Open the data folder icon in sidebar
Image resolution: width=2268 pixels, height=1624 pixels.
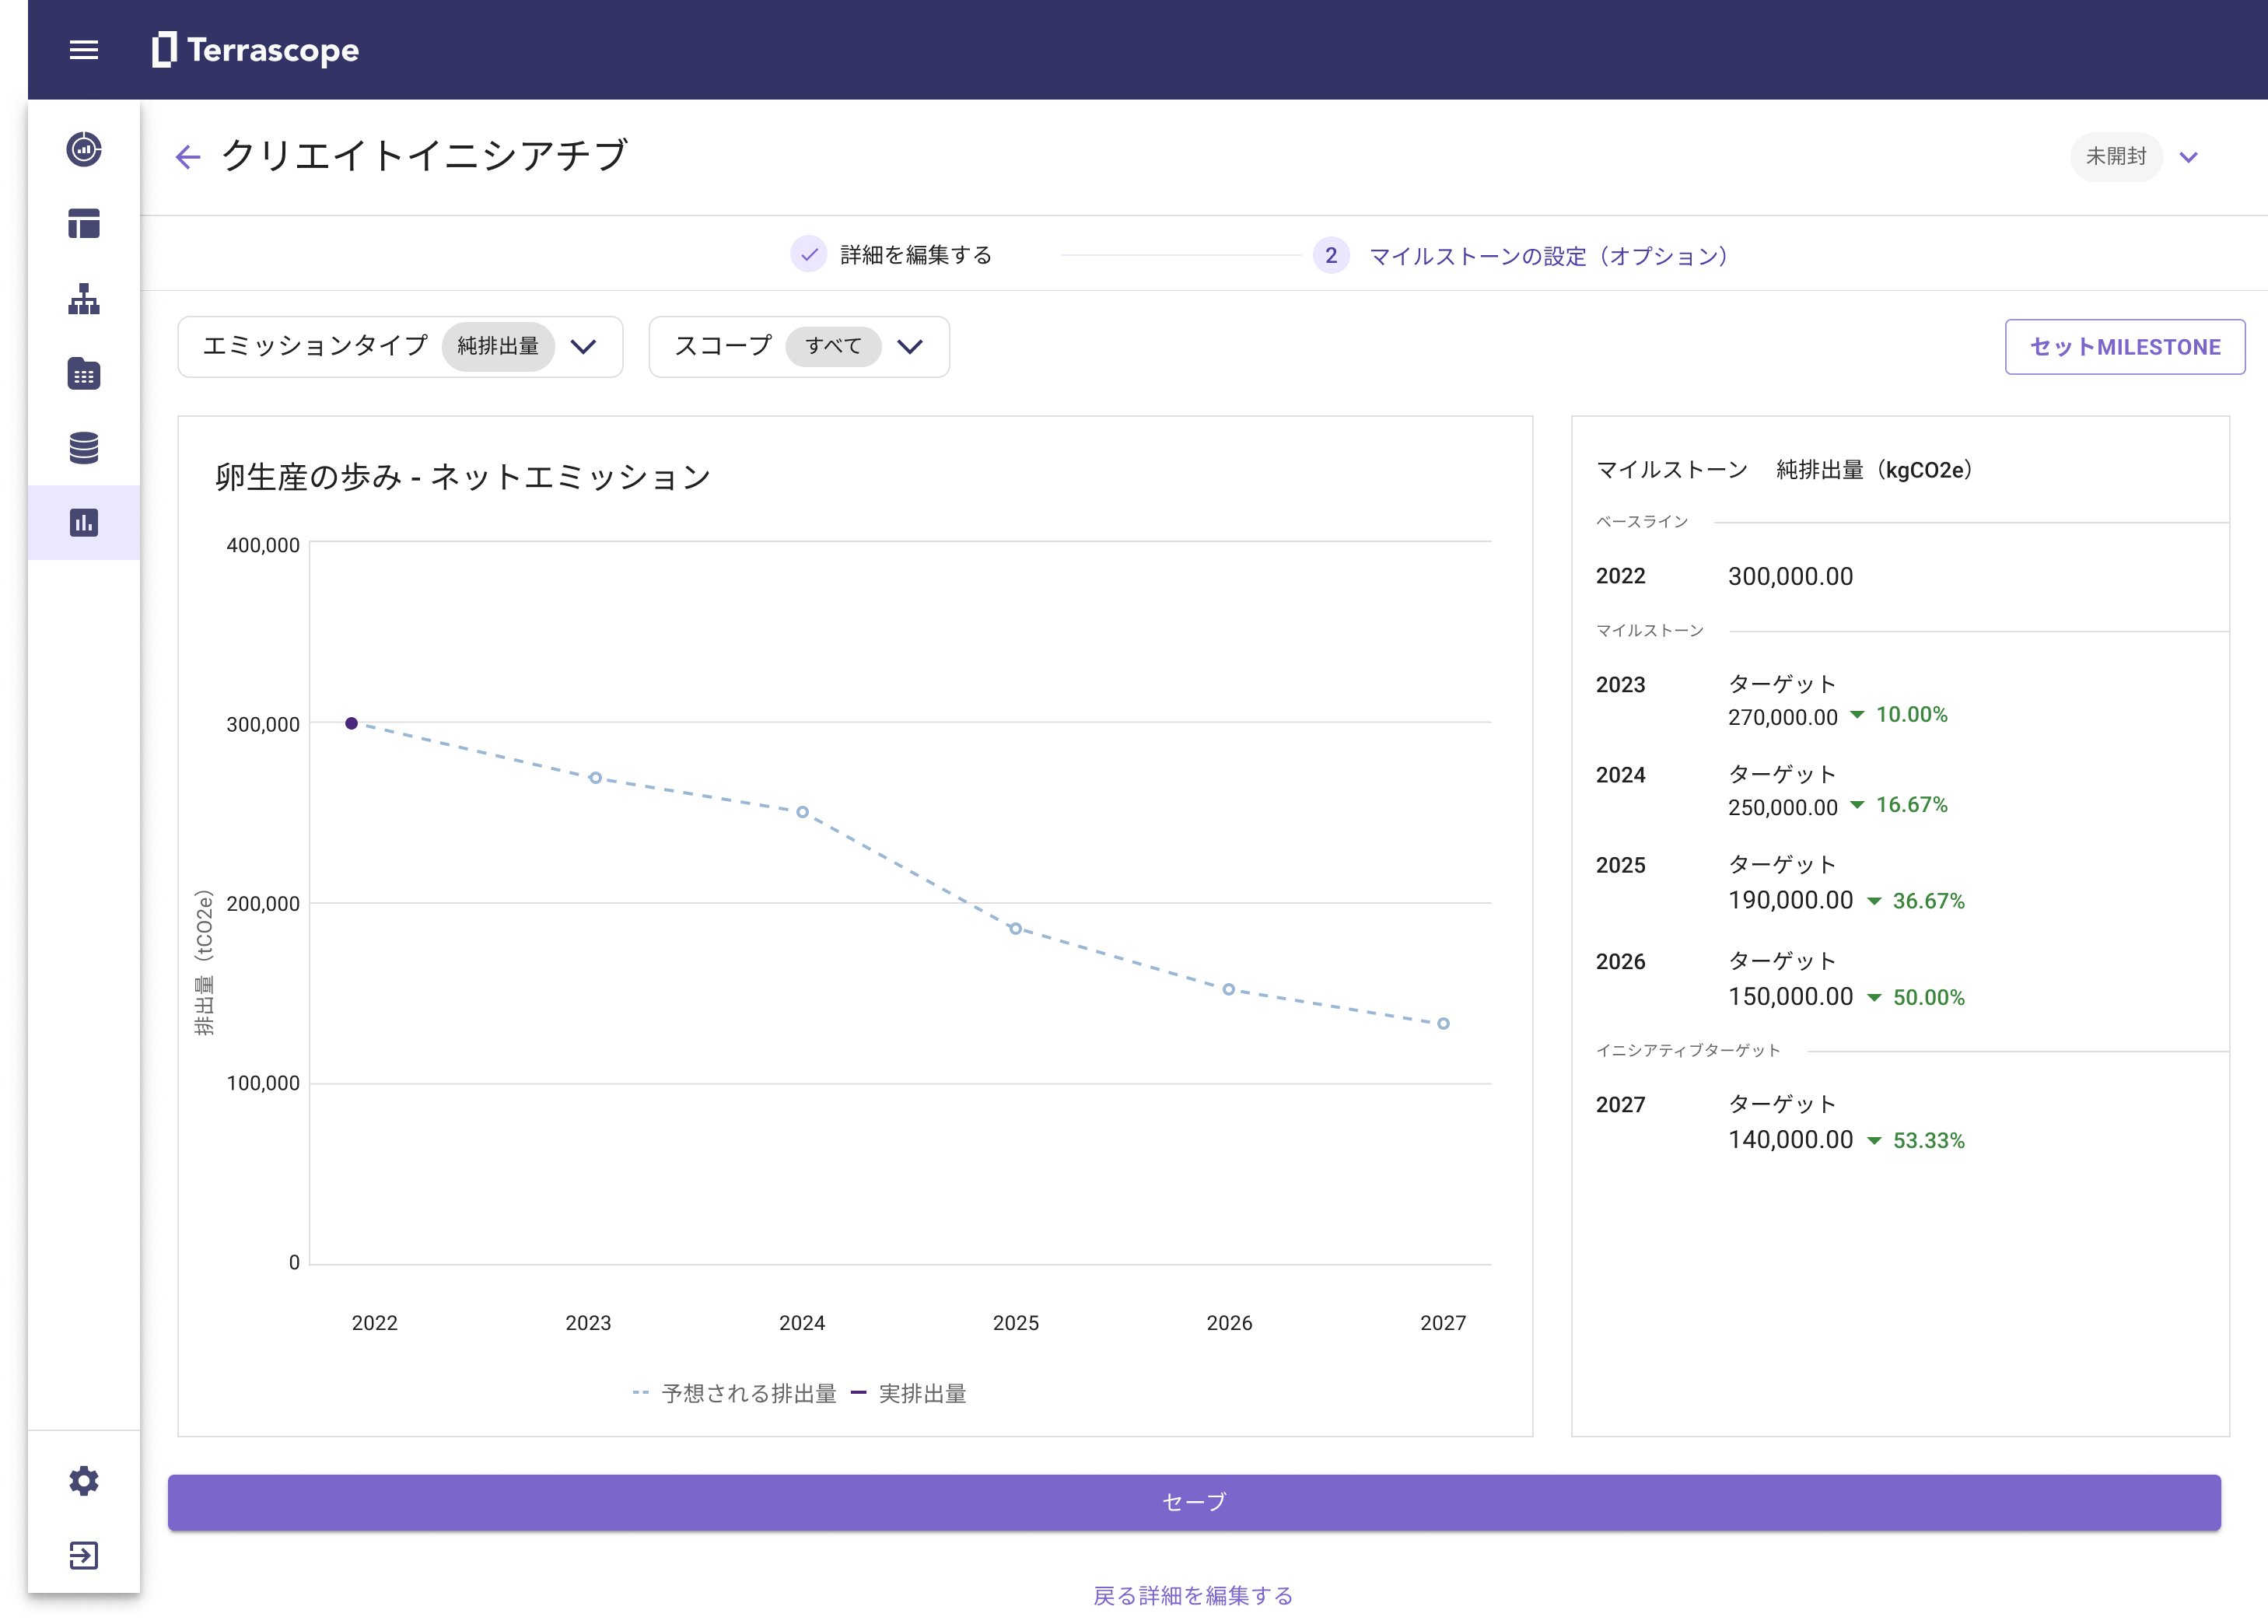(x=84, y=374)
